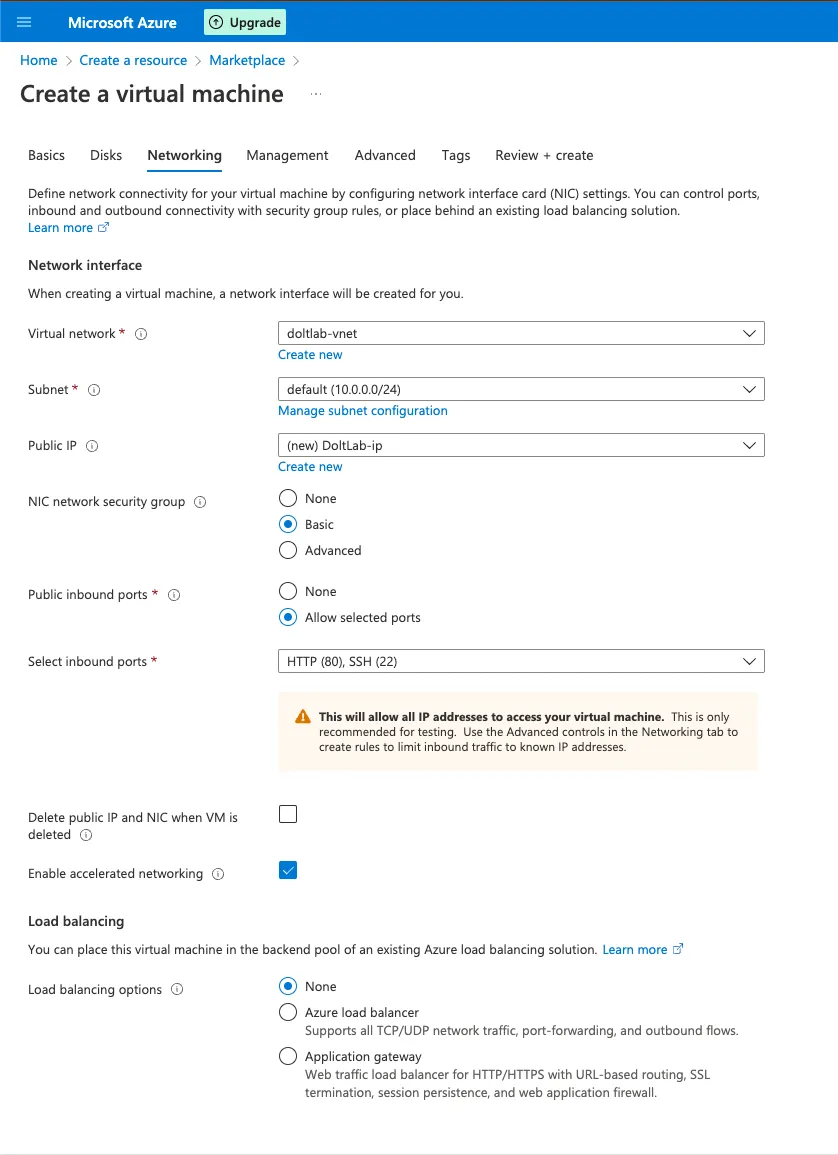Select the Advanced NIC security group option
The width and height of the screenshot is (838, 1155).
coord(288,550)
